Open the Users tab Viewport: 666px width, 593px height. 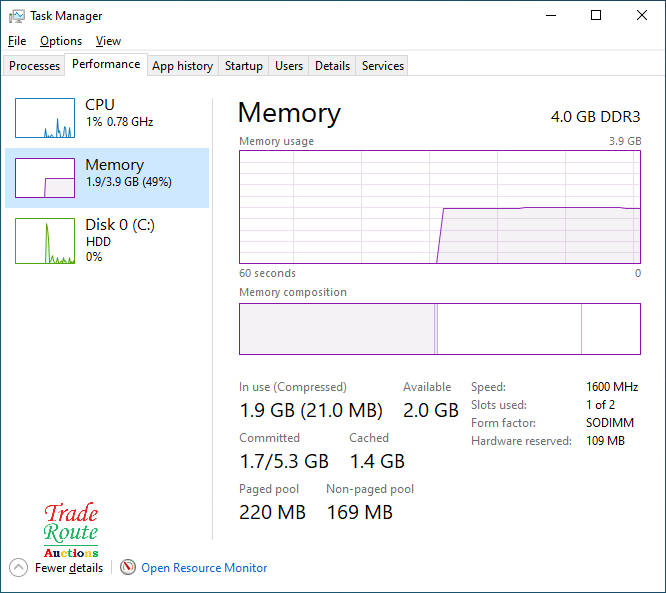click(x=289, y=66)
